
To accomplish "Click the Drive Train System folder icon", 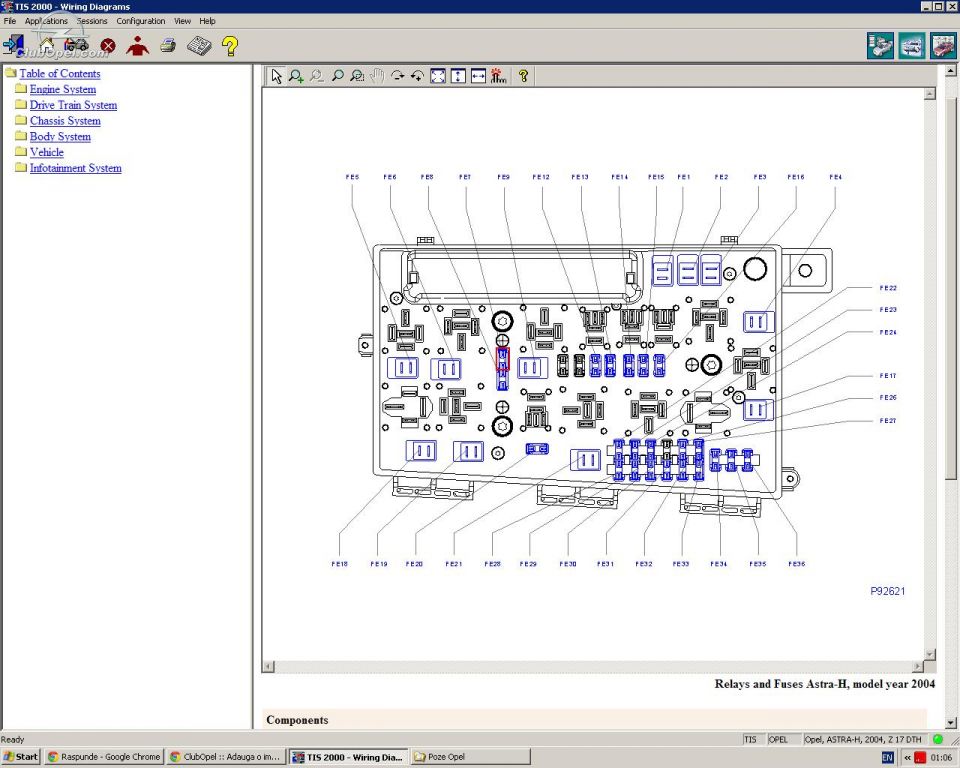I will pyautogui.click(x=21, y=104).
